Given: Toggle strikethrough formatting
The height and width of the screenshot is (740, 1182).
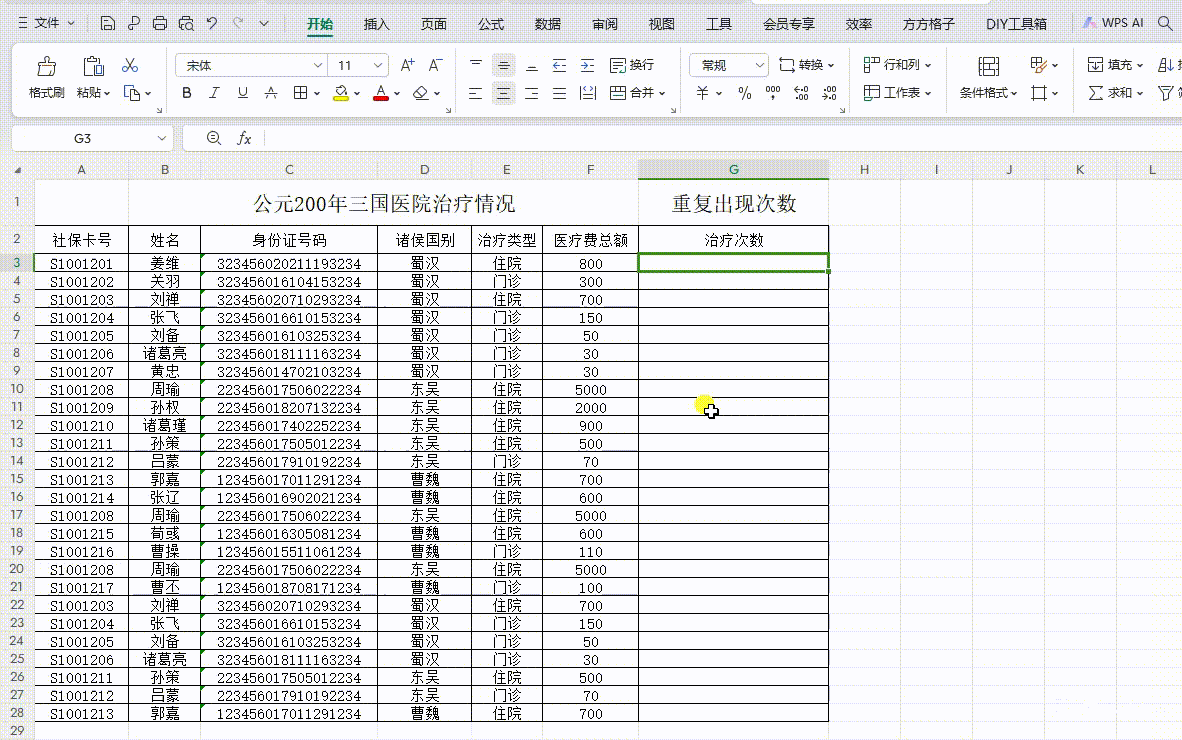Looking at the screenshot, I should 271,93.
